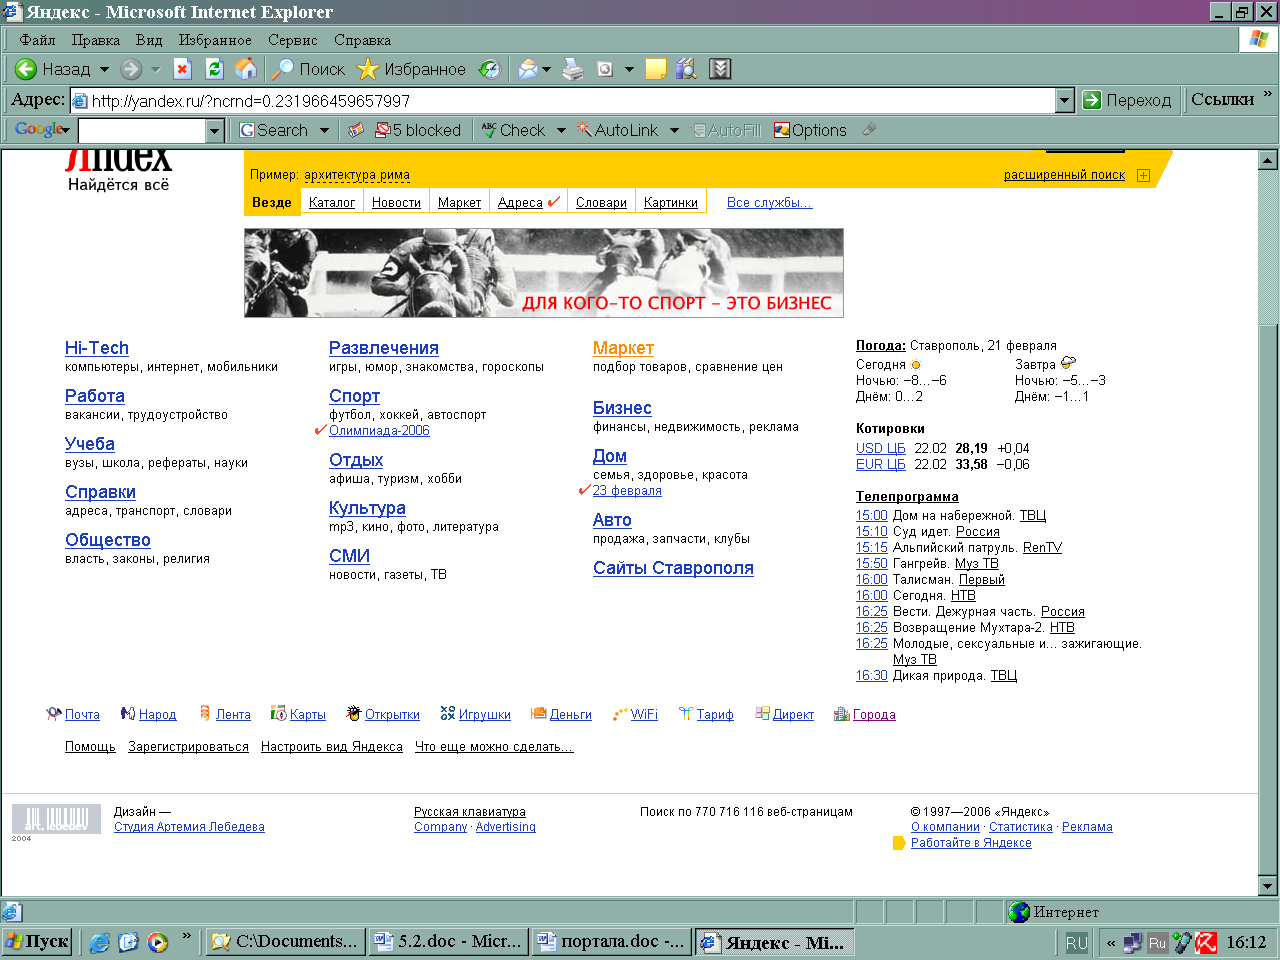
Task: Open Google toolbar Options
Action: pos(810,130)
